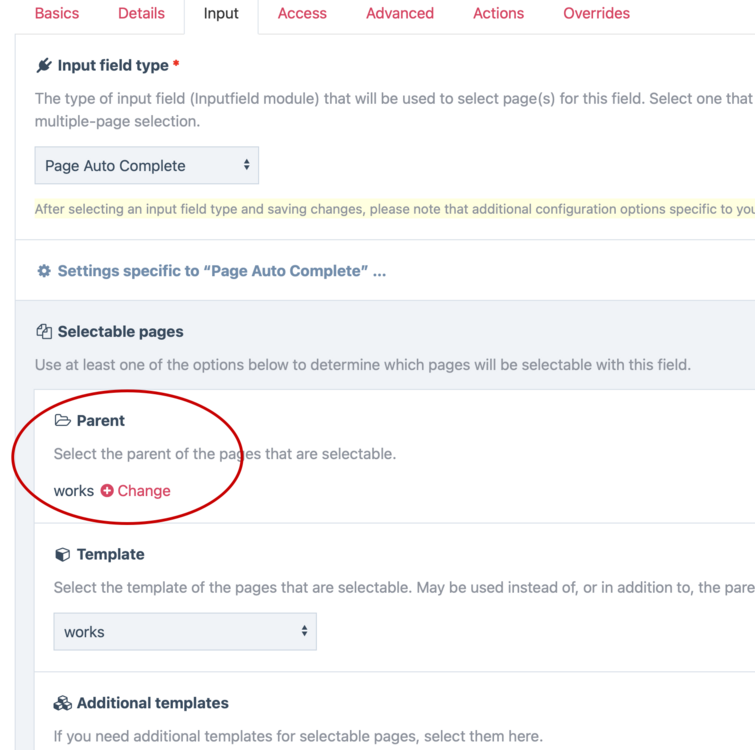
Task: Click the copy icon beside Selectable pages
Action: pos(44,332)
